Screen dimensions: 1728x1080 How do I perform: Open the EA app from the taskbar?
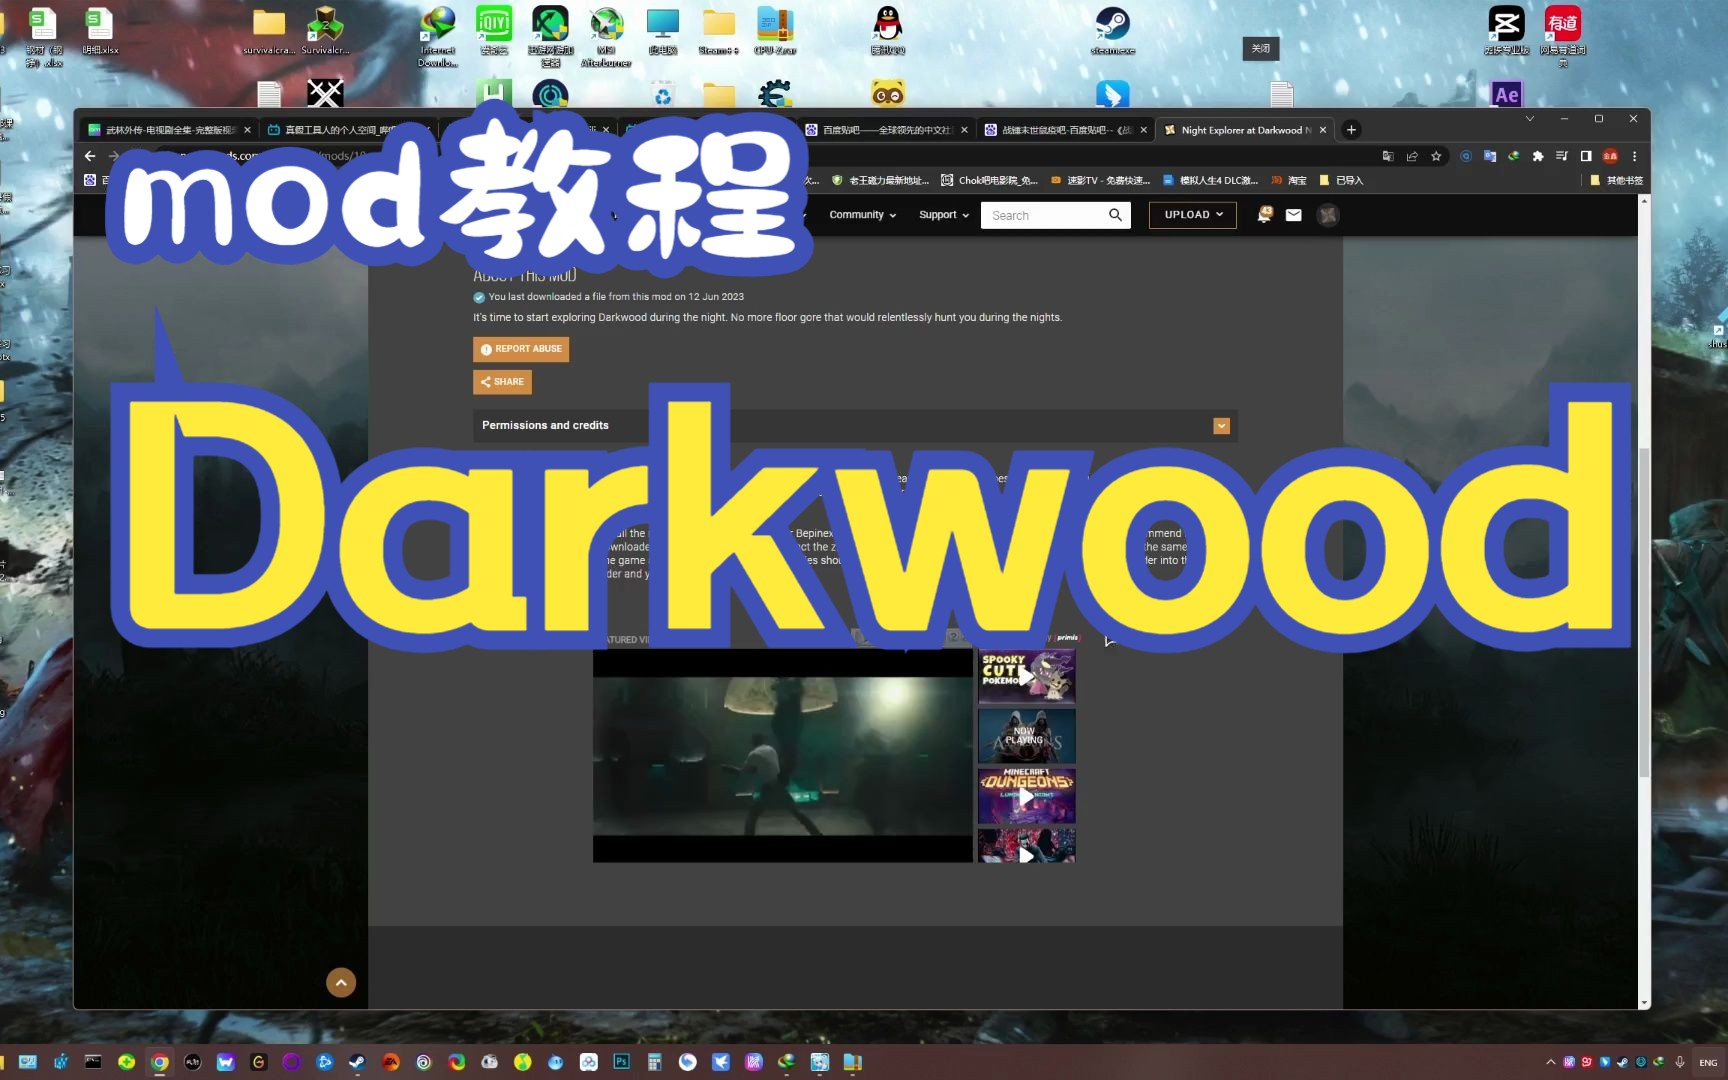coord(390,1062)
